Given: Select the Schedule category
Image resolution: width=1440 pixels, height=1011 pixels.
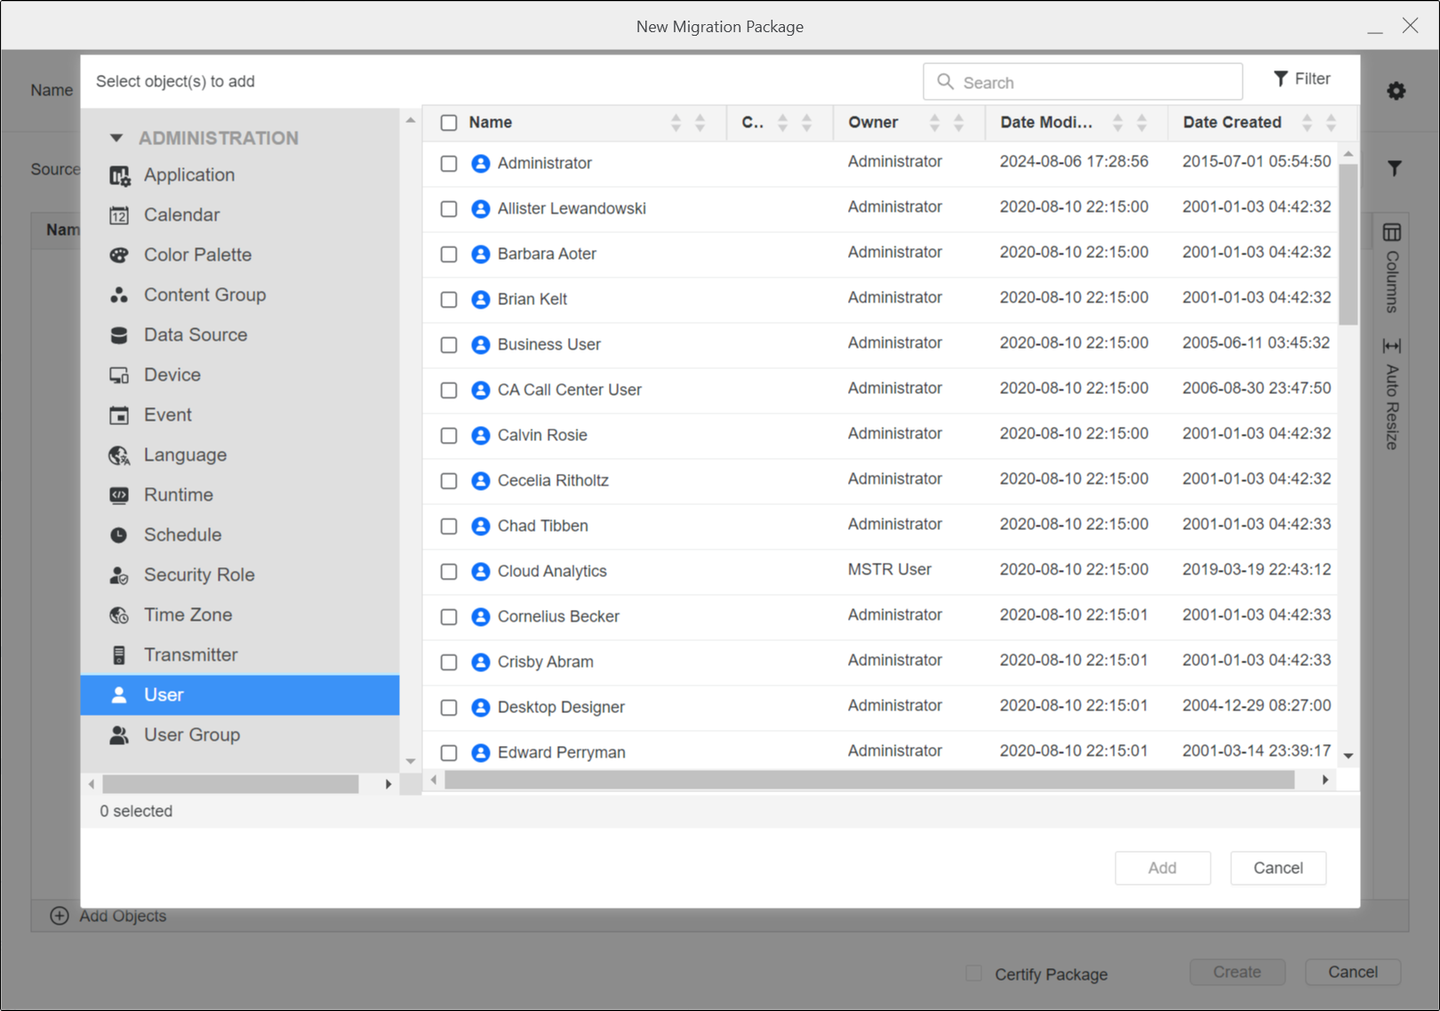Looking at the screenshot, I should pyautogui.click(x=182, y=535).
